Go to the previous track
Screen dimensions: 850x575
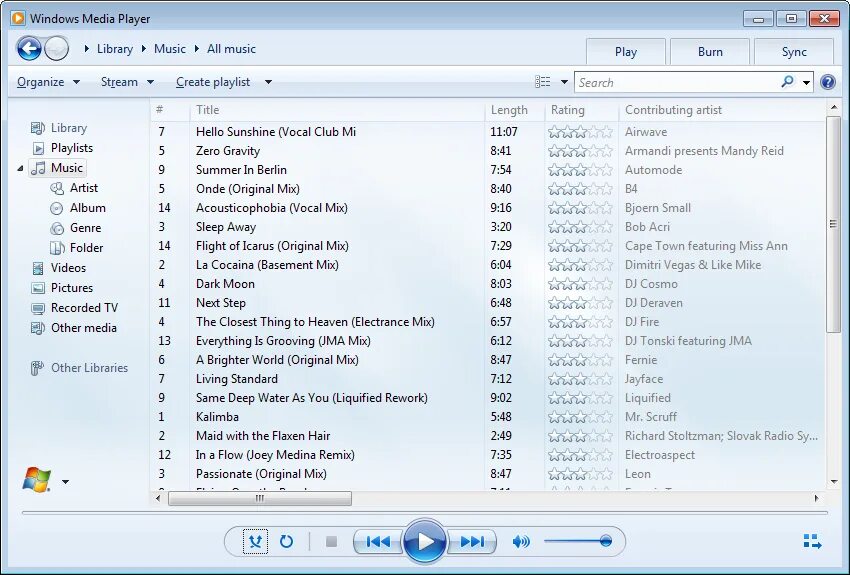378,541
